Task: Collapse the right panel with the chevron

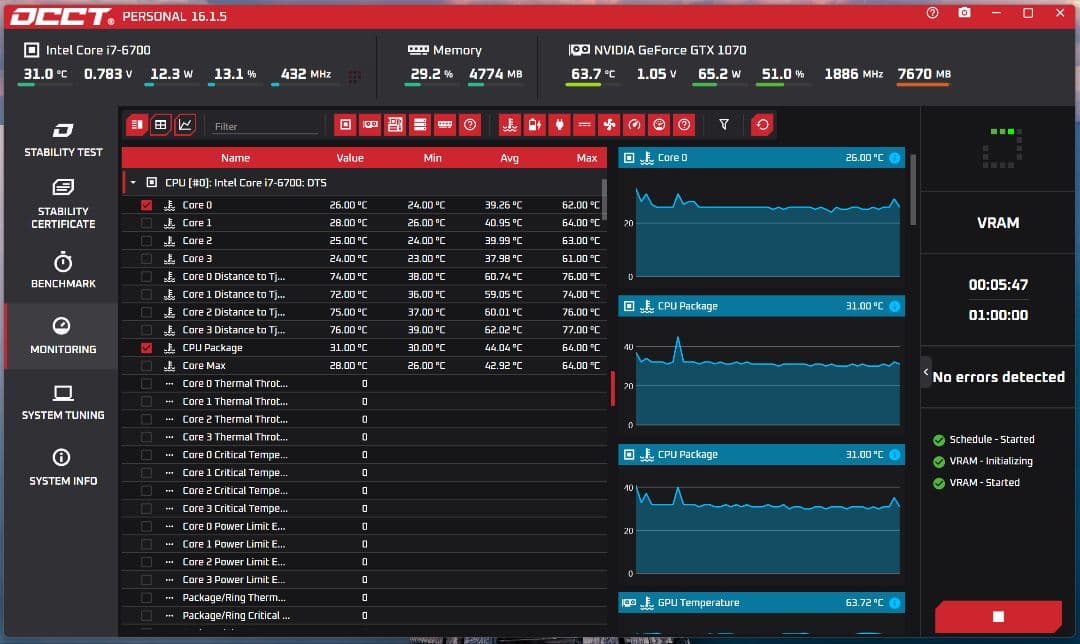Action: [x=926, y=373]
